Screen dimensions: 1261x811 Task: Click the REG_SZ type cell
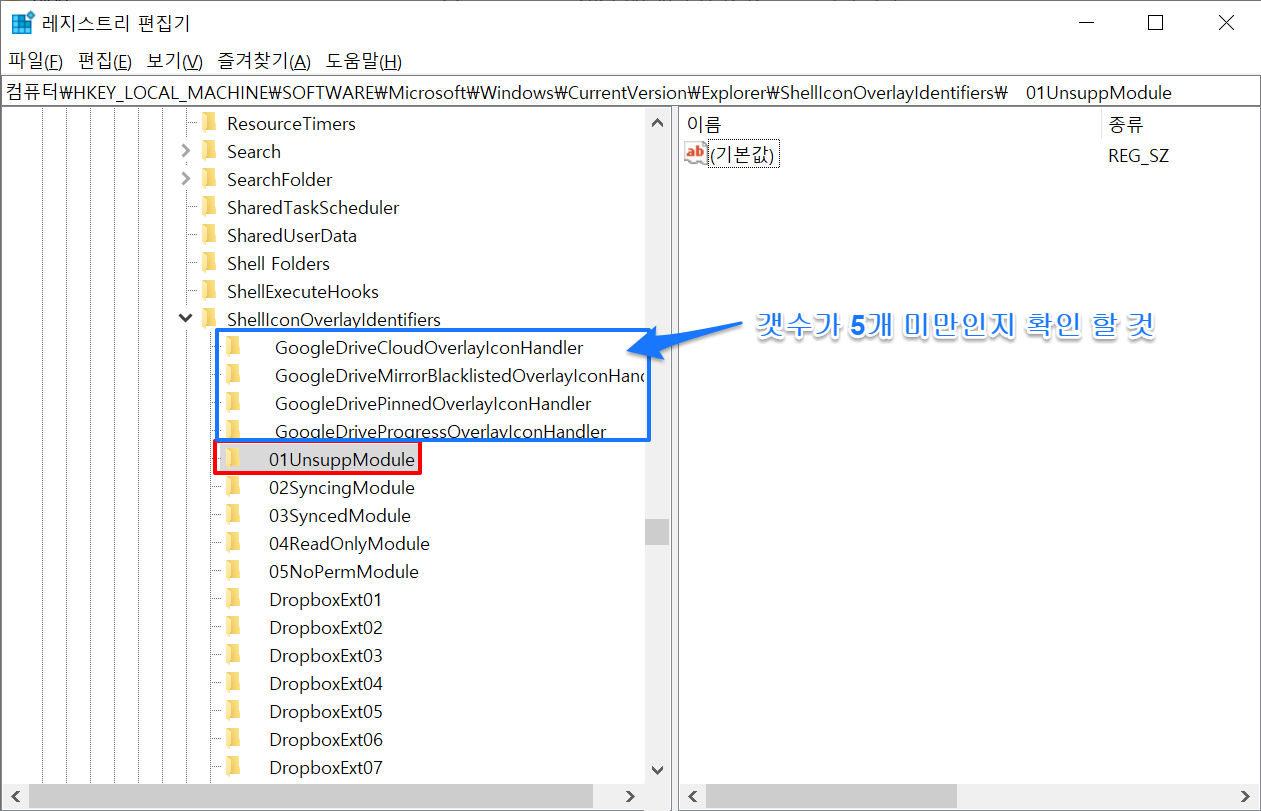[1138, 156]
